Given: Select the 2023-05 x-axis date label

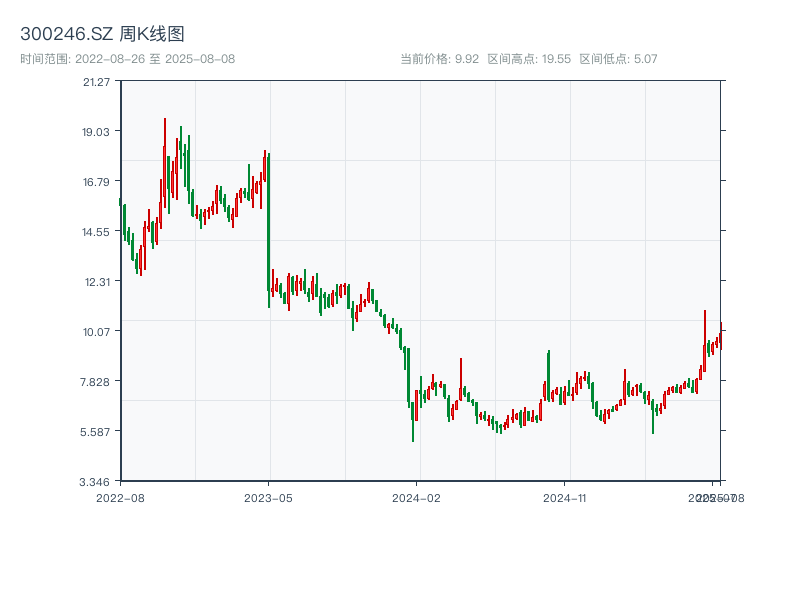Looking at the screenshot, I should click(269, 497).
